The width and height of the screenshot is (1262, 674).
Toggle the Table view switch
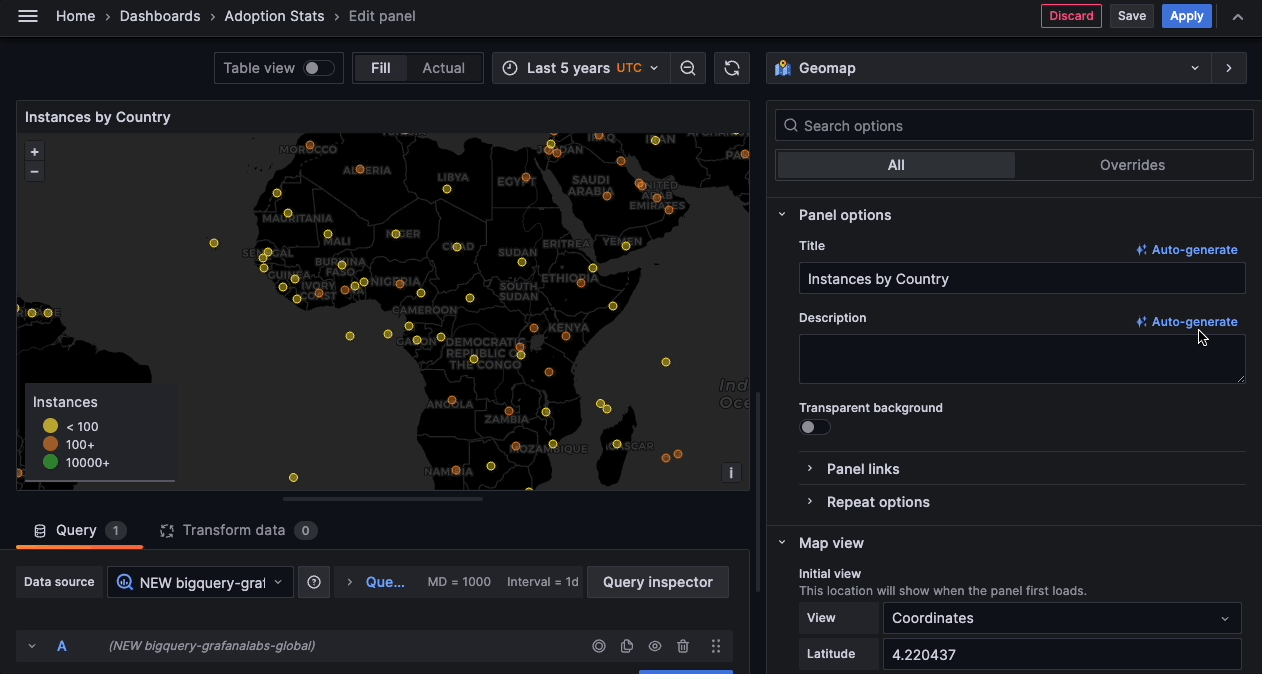(x=318, y=68)
